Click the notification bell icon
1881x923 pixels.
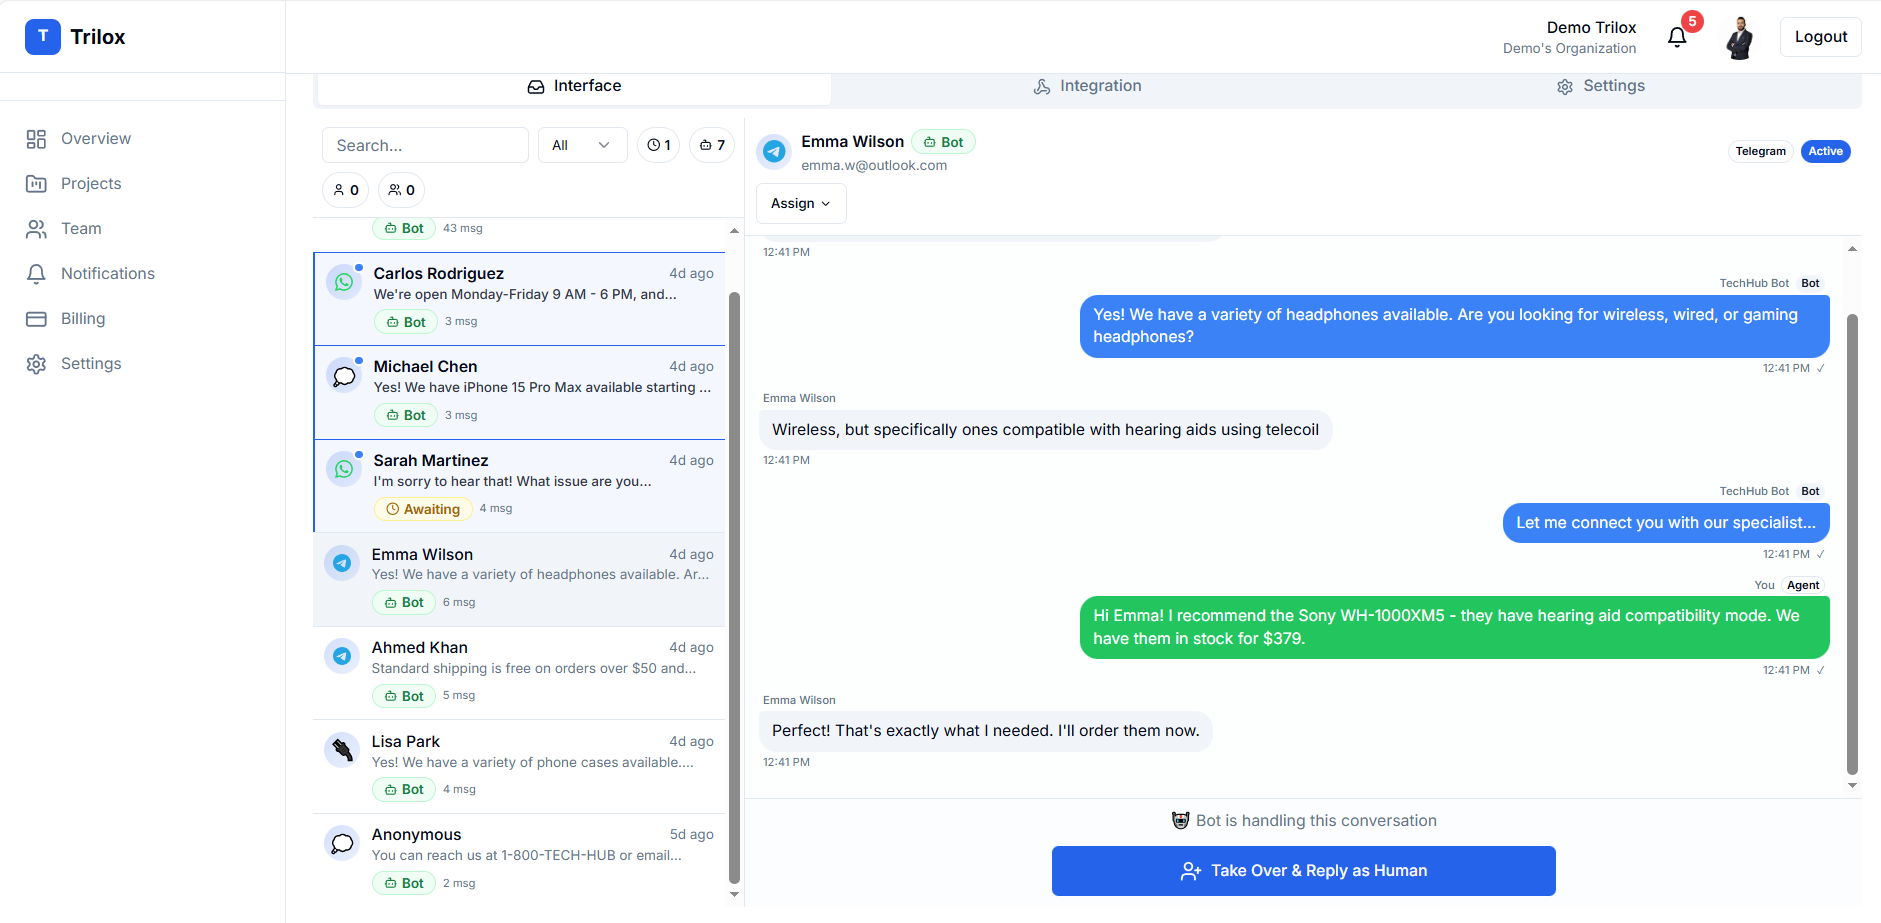1677,38
